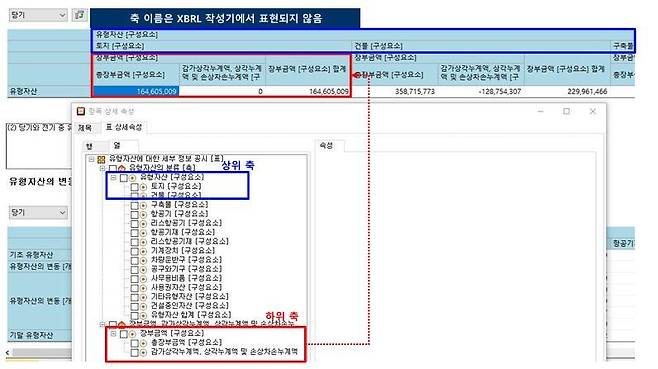The height and width of the screenshot is (369, 658).
Task: Click the element icon next to 구축물 [구성요소]
Action: click(144, 205)
